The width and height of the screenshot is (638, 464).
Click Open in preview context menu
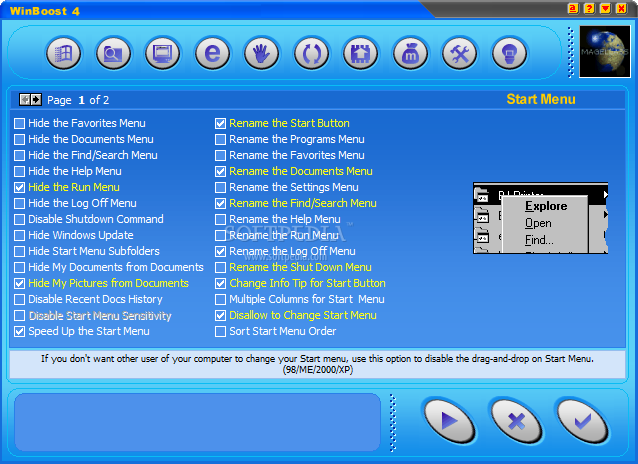[538, 223]
